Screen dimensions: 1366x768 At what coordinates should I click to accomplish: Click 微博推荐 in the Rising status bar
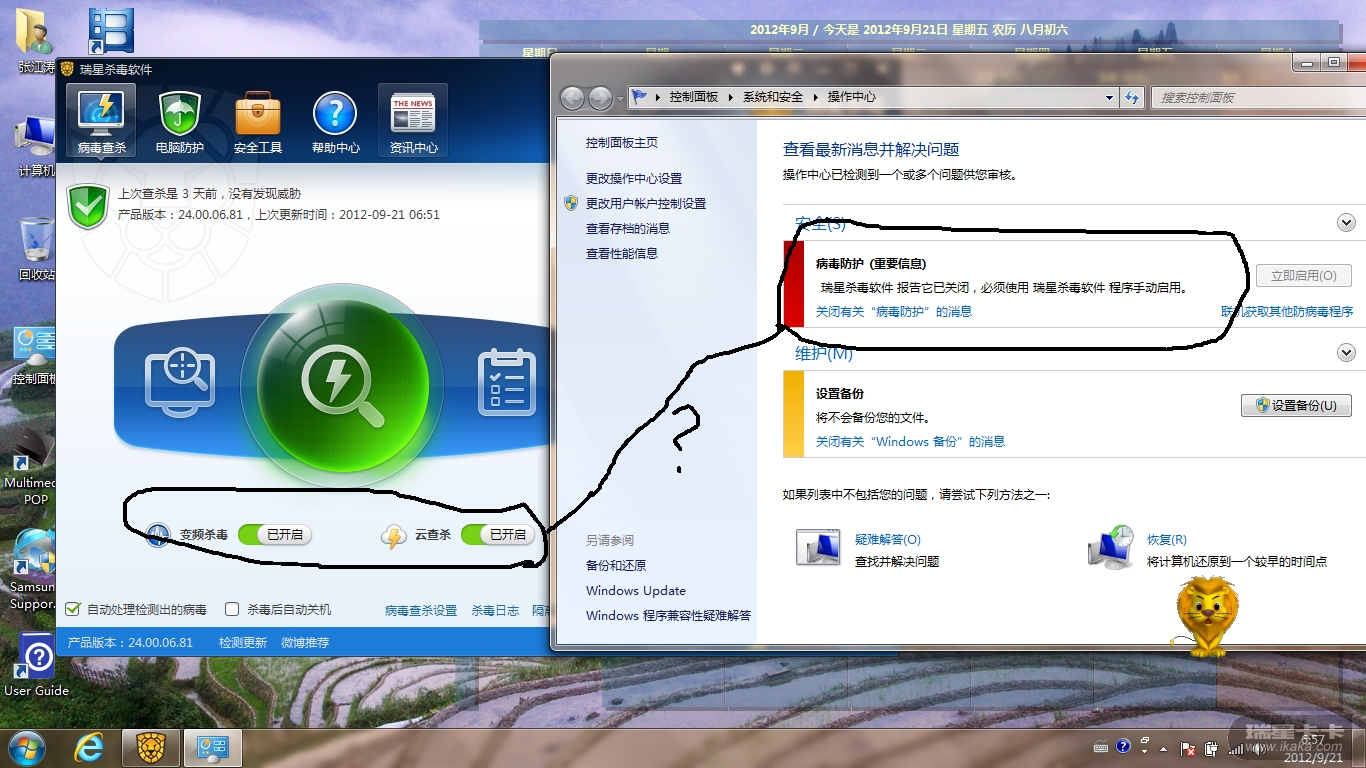(x=305, y=642)
